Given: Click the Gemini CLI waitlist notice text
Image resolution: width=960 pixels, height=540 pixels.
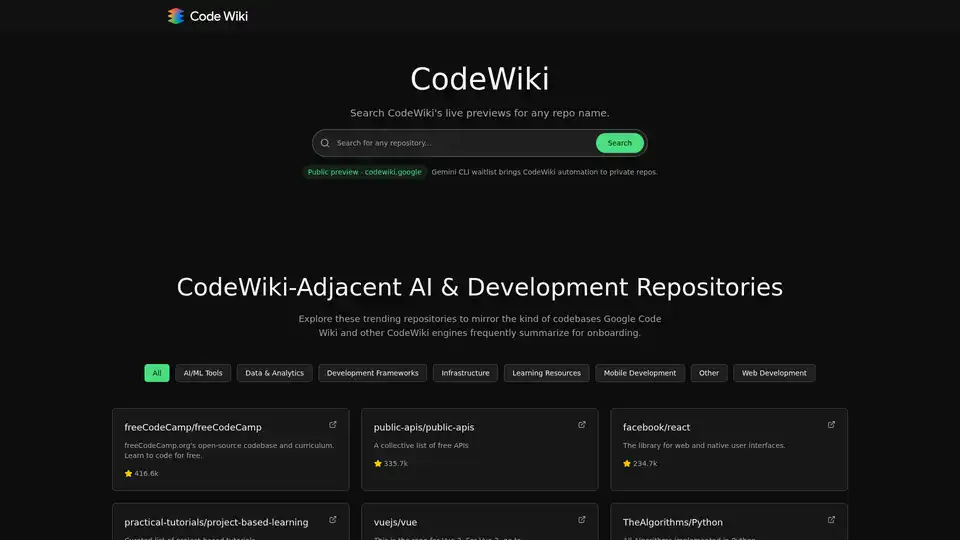Looking at the screenshot, I should coord(544,172).
